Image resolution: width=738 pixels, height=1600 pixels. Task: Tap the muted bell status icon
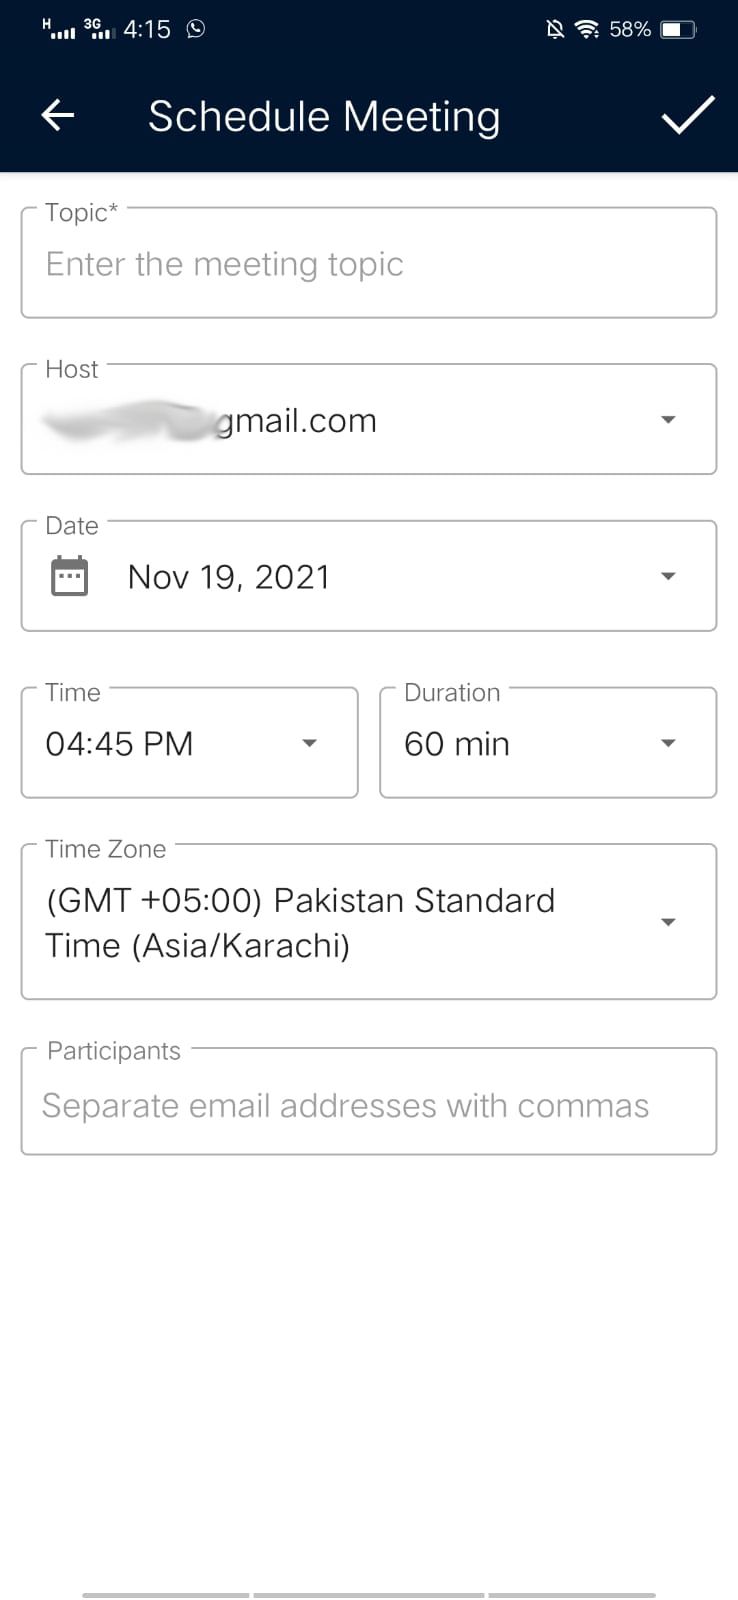(555, 29)
